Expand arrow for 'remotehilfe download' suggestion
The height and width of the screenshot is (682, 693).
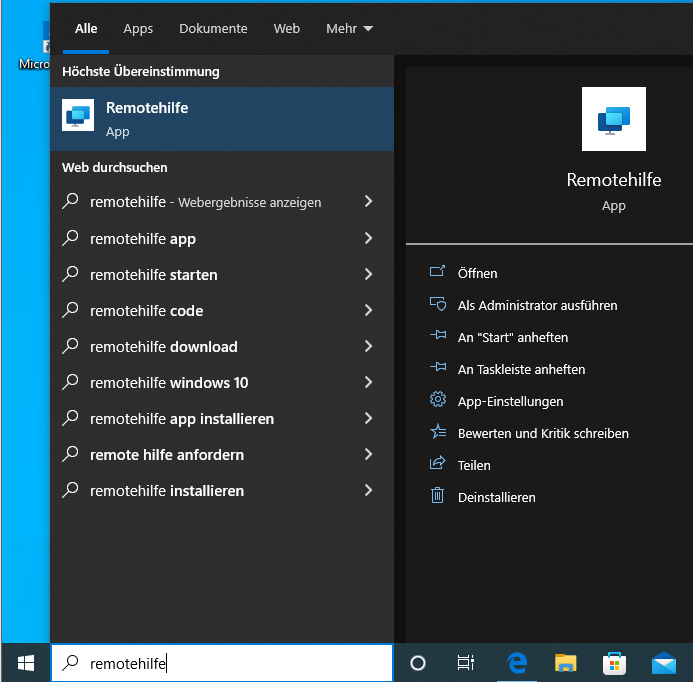pos(368,346)
